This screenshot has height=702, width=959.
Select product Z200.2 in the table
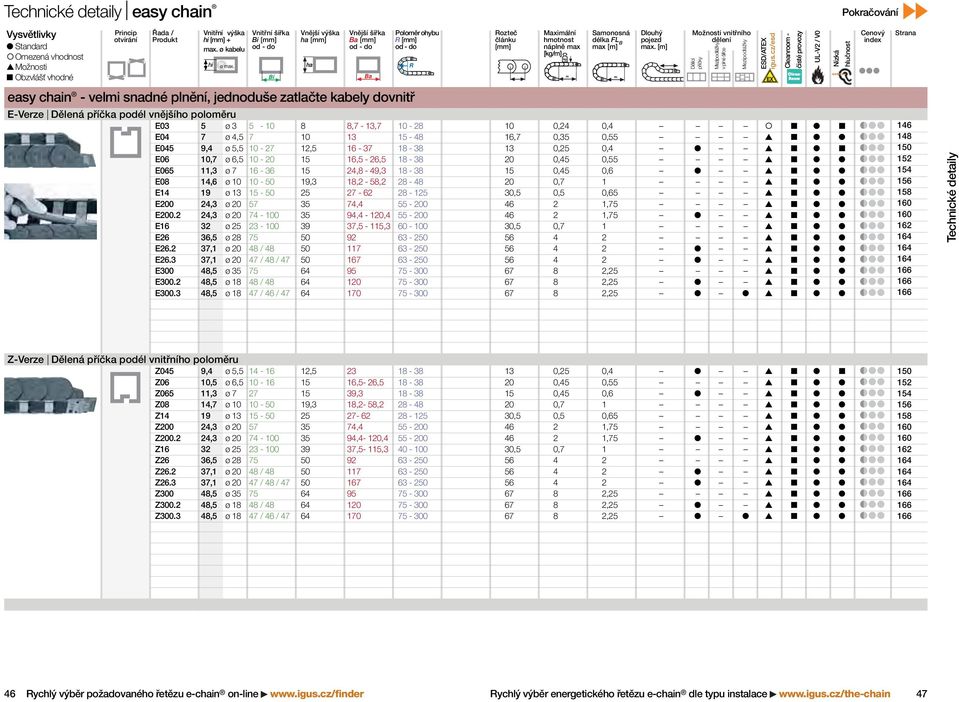[x=168, y=438]
